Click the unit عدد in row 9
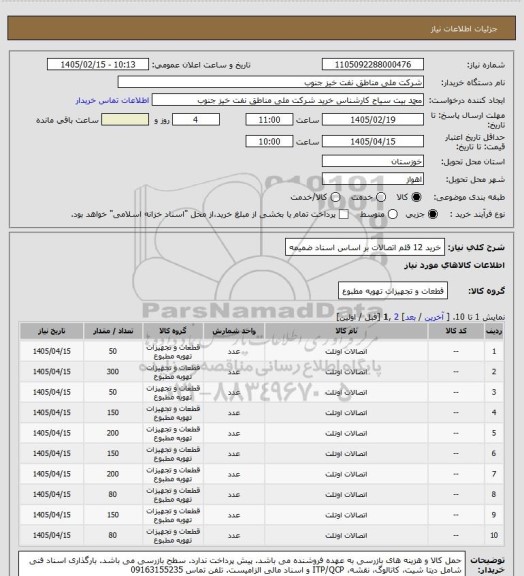The height and width of the screenshot is (576, 524). (234, 515)
